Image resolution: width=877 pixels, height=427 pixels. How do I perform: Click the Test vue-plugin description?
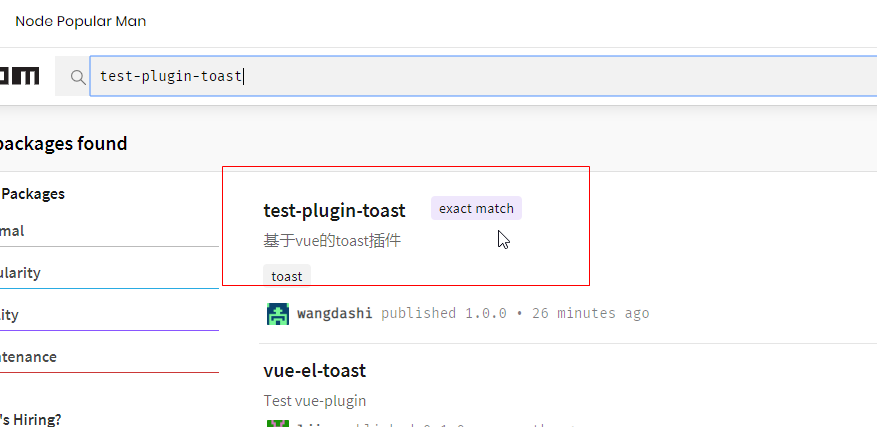point(315,401)
